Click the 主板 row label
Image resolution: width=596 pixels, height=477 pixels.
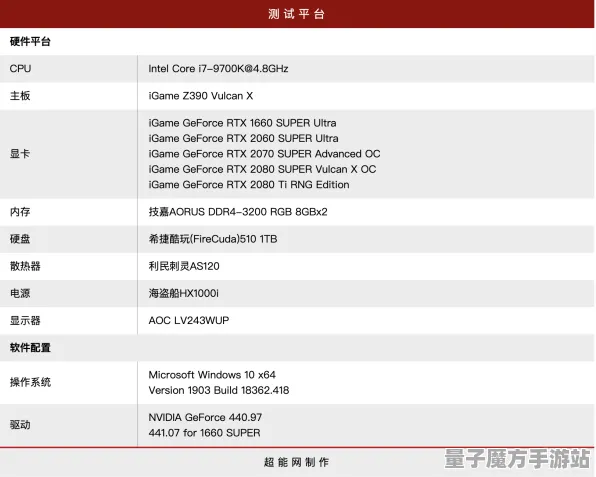[x=20, y=96]
